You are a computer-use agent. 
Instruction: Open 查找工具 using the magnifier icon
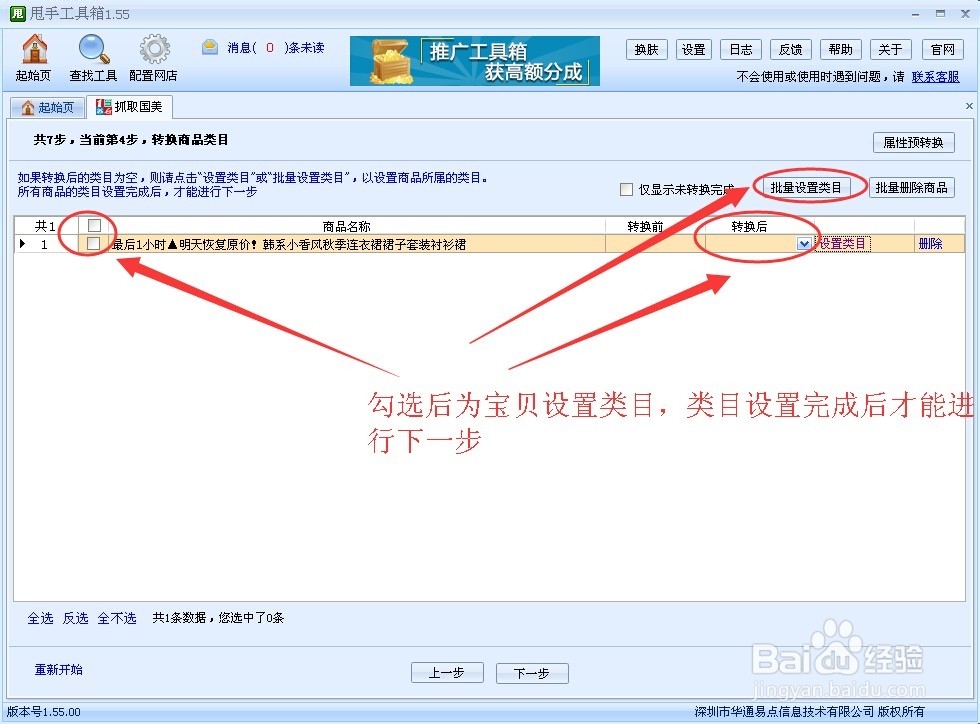pos(93,57)
